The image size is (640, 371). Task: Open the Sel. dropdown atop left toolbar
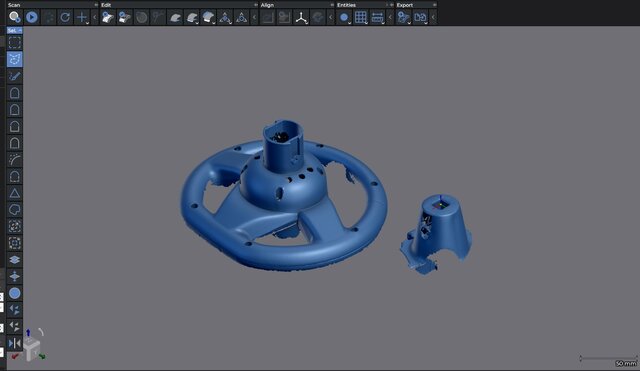[14, 30]
